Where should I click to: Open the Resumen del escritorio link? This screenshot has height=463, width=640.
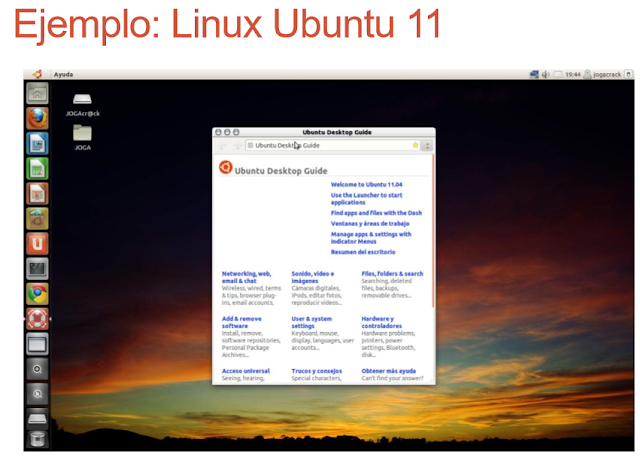[x=363, y=252]
